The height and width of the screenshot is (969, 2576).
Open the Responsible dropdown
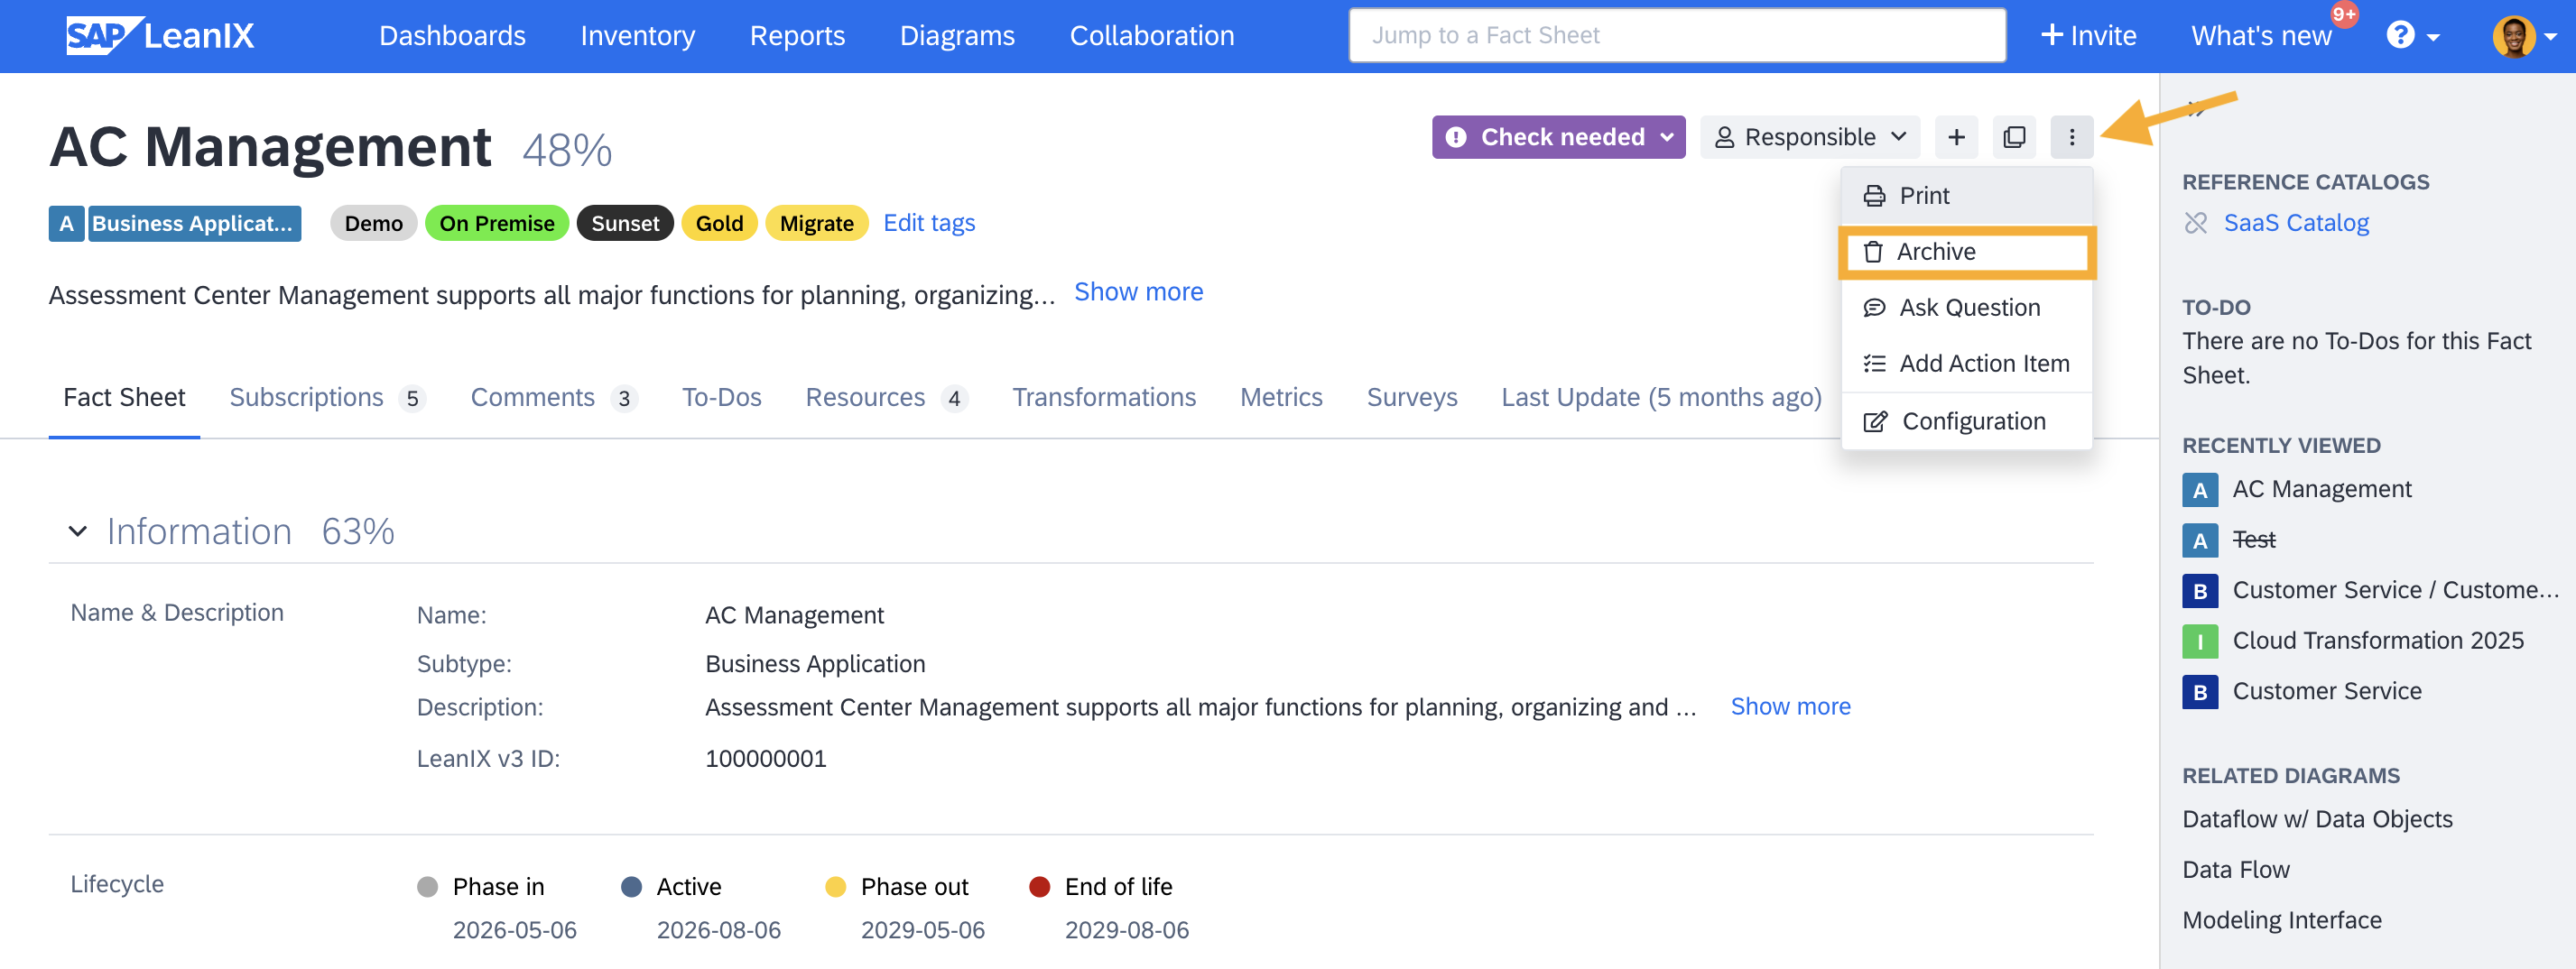tap(1809, 137)
